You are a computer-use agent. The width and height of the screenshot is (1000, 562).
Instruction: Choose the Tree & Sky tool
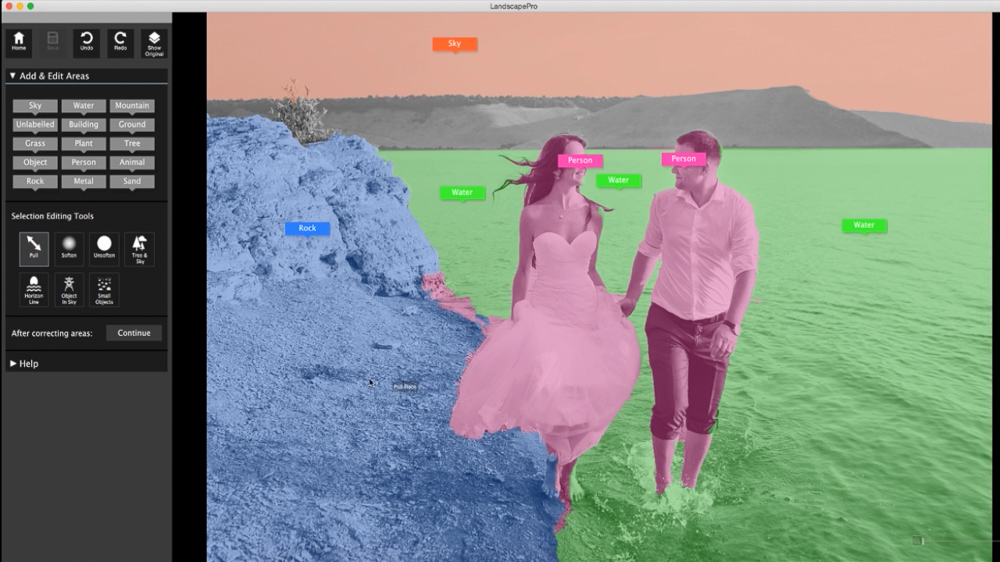click(139, 248)
